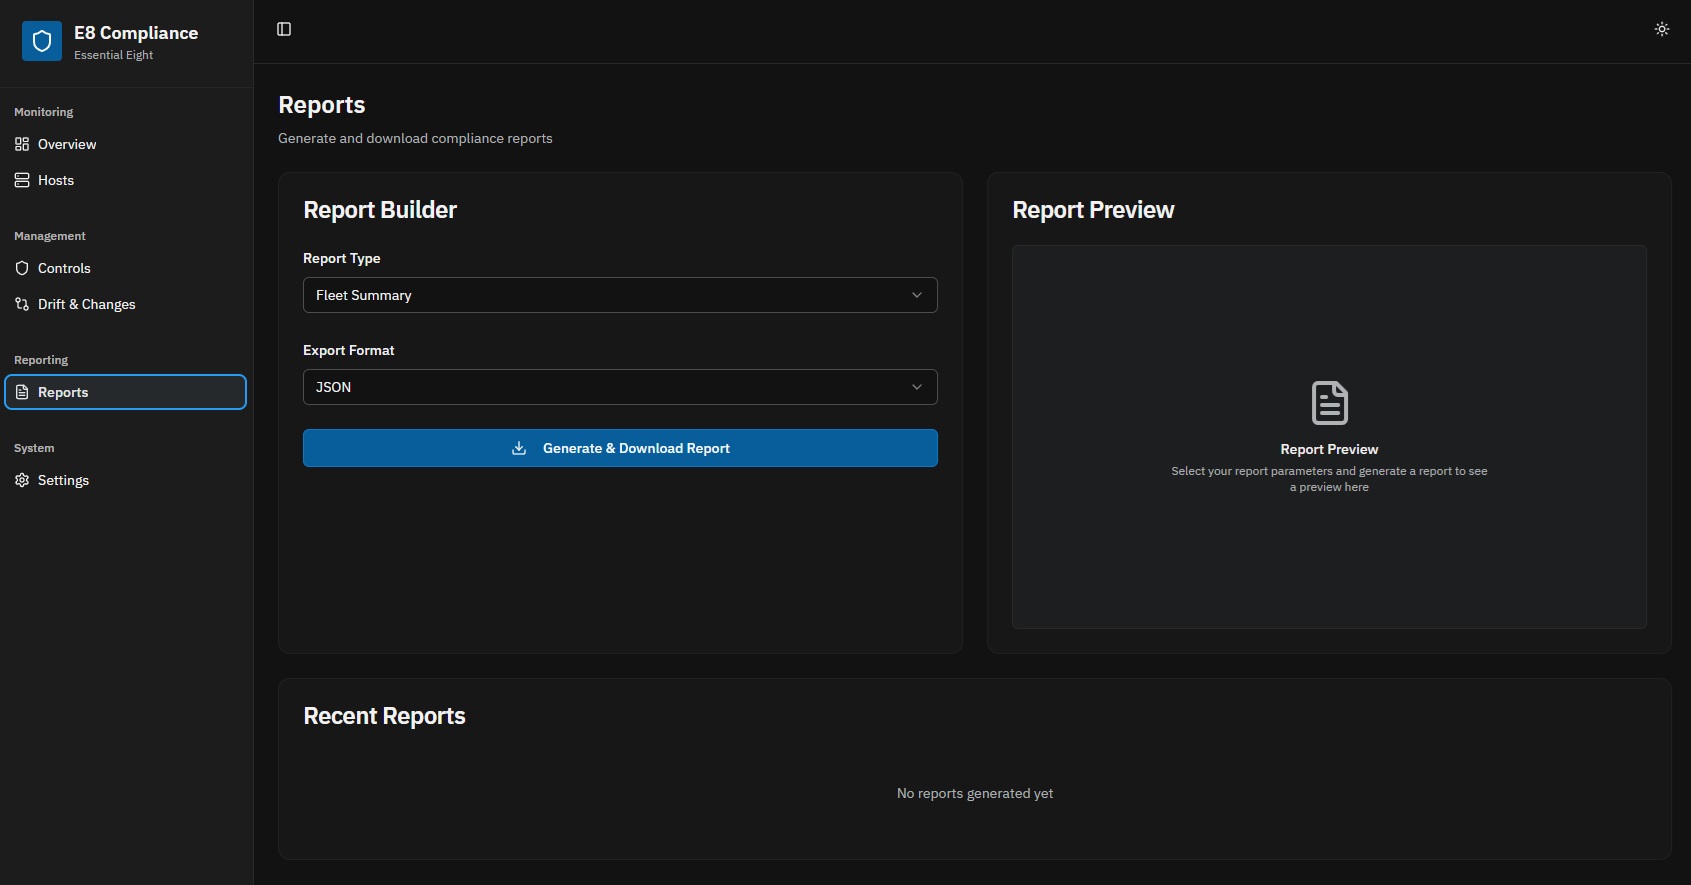Click the Management section label
This screenshot has width=1691, height=885.
(x=50, y=236)
